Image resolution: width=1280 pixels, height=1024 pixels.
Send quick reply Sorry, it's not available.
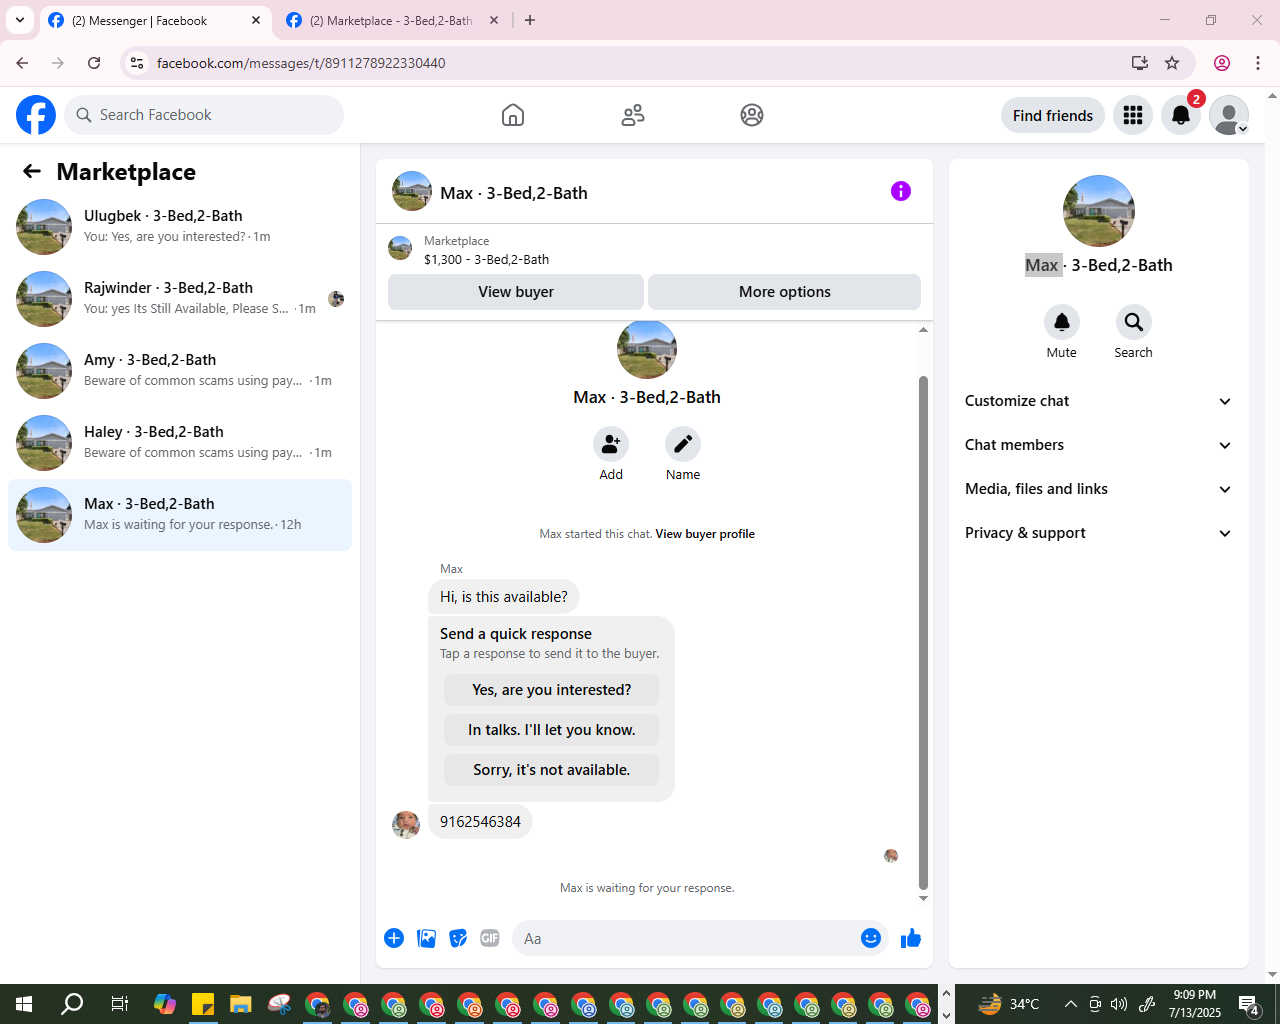[x=552, y=770]
